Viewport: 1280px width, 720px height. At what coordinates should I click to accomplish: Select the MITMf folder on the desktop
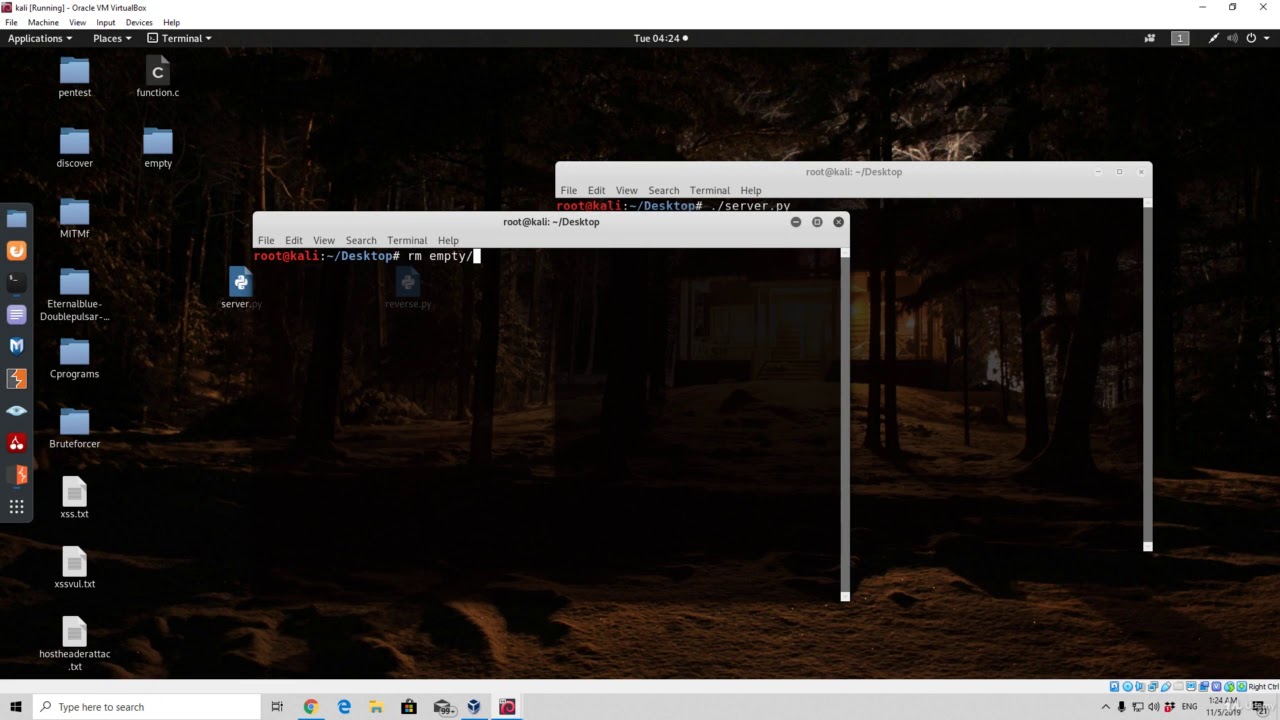point(74,218)
